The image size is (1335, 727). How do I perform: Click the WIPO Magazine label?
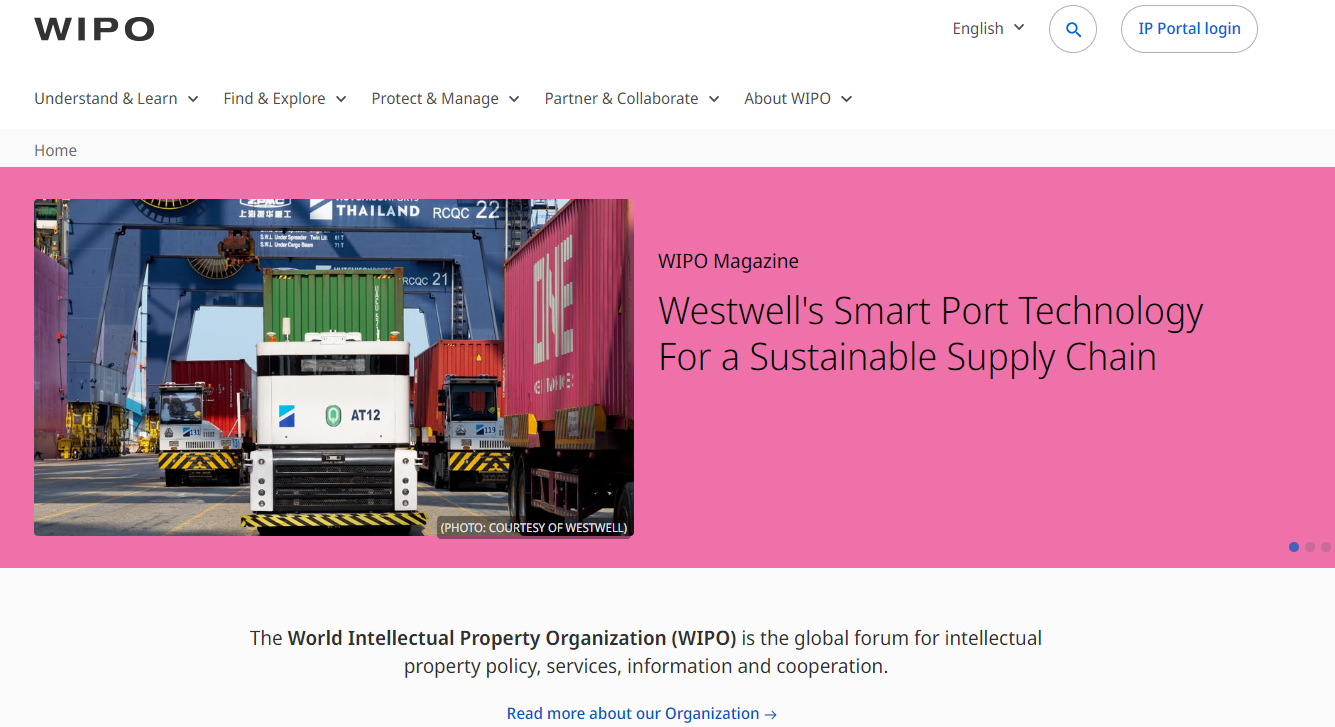[728, 261]
